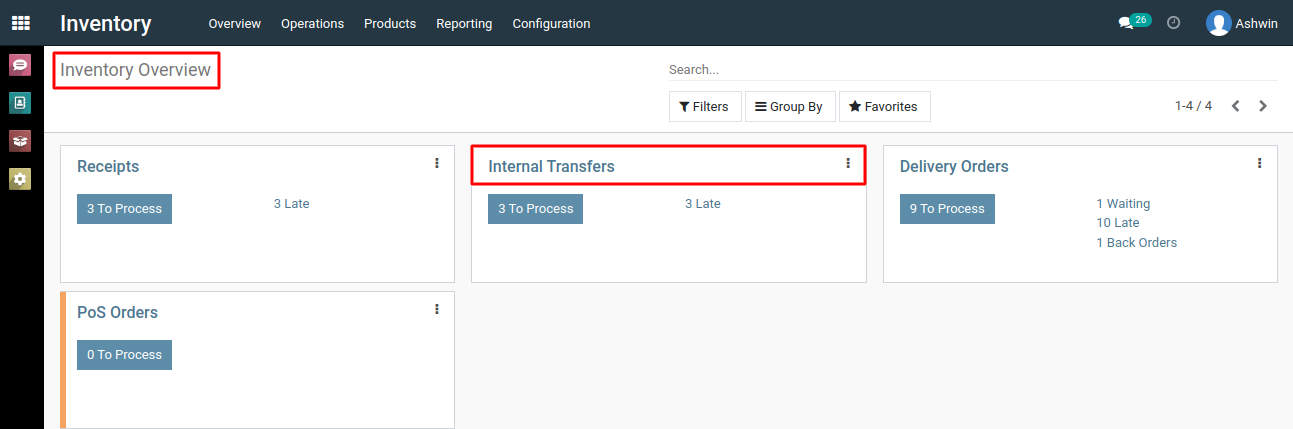Open PoS Orders card three-dot menu

(437, 309)
